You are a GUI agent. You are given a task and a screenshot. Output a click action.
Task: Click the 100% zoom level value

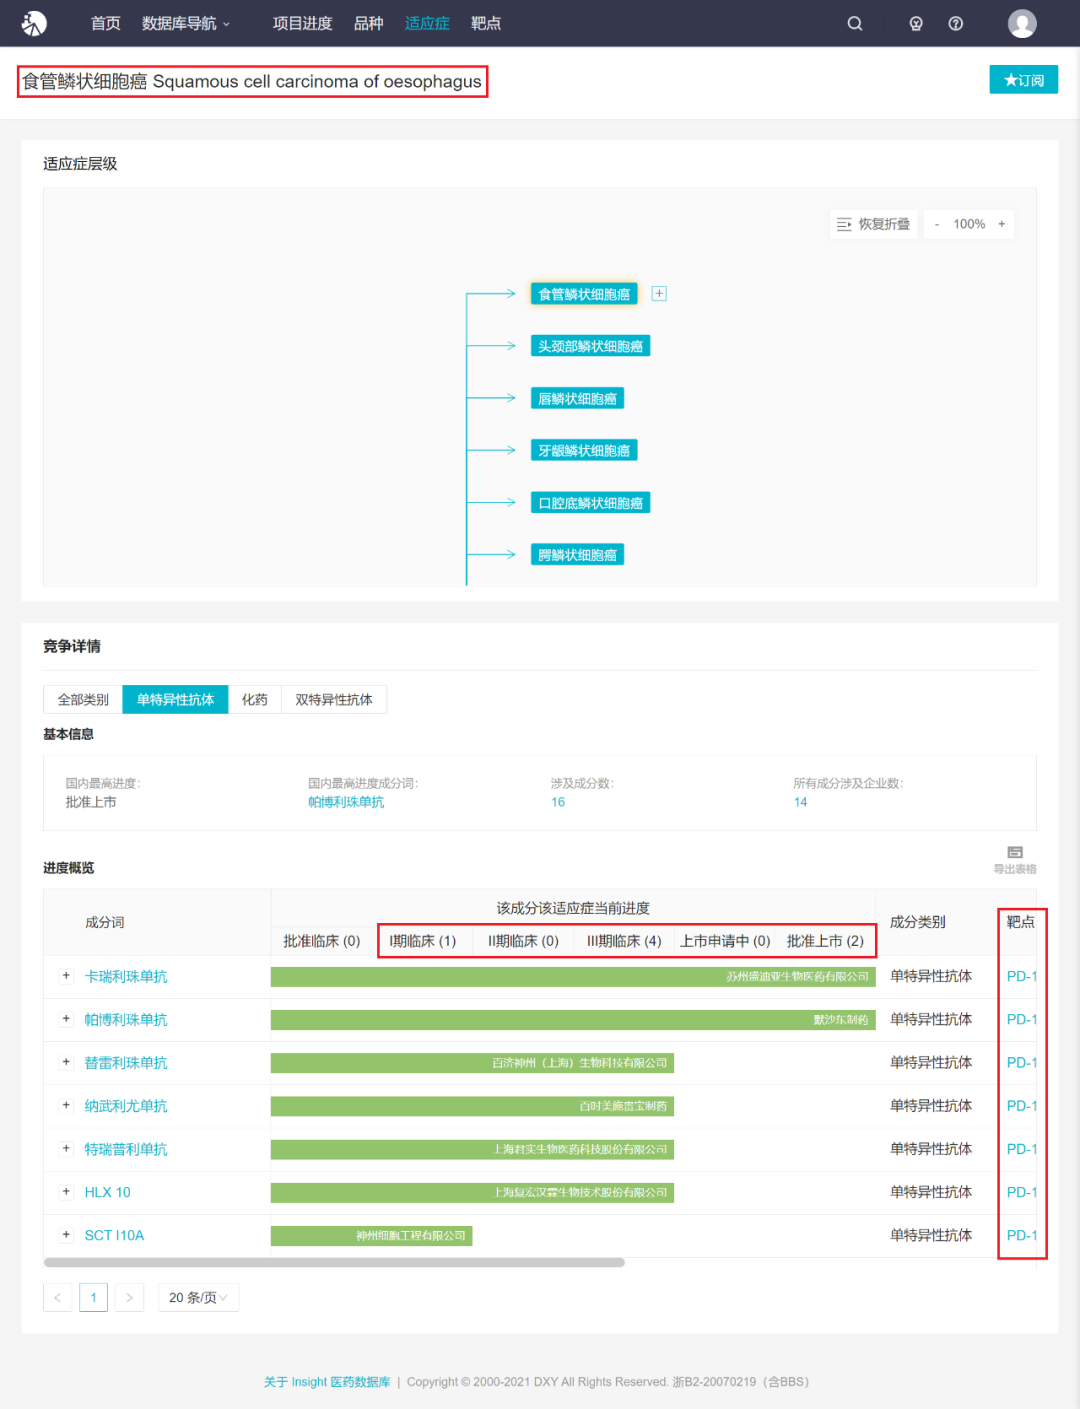[x=969, y=224]
